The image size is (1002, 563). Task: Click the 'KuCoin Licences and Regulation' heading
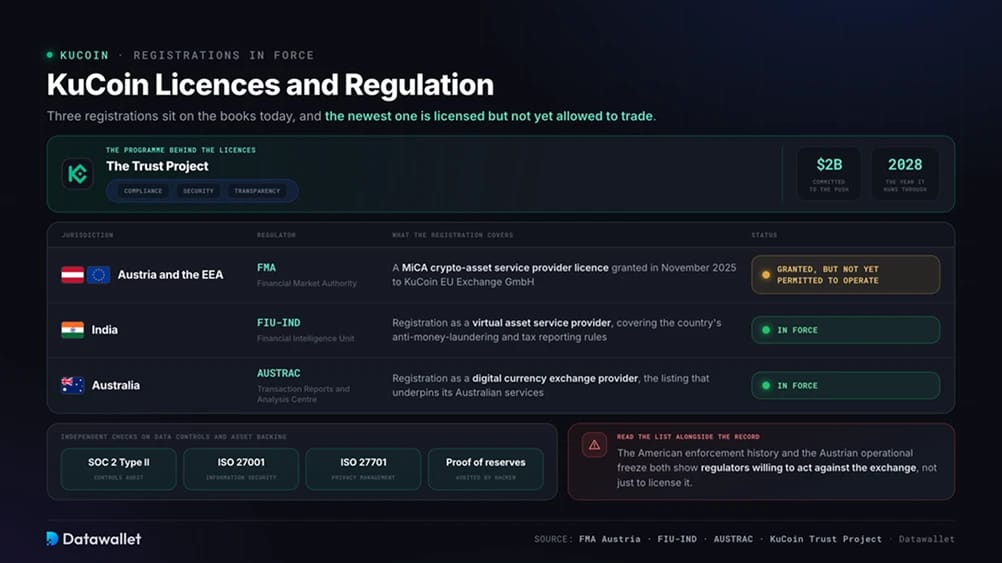pos(270,85)
